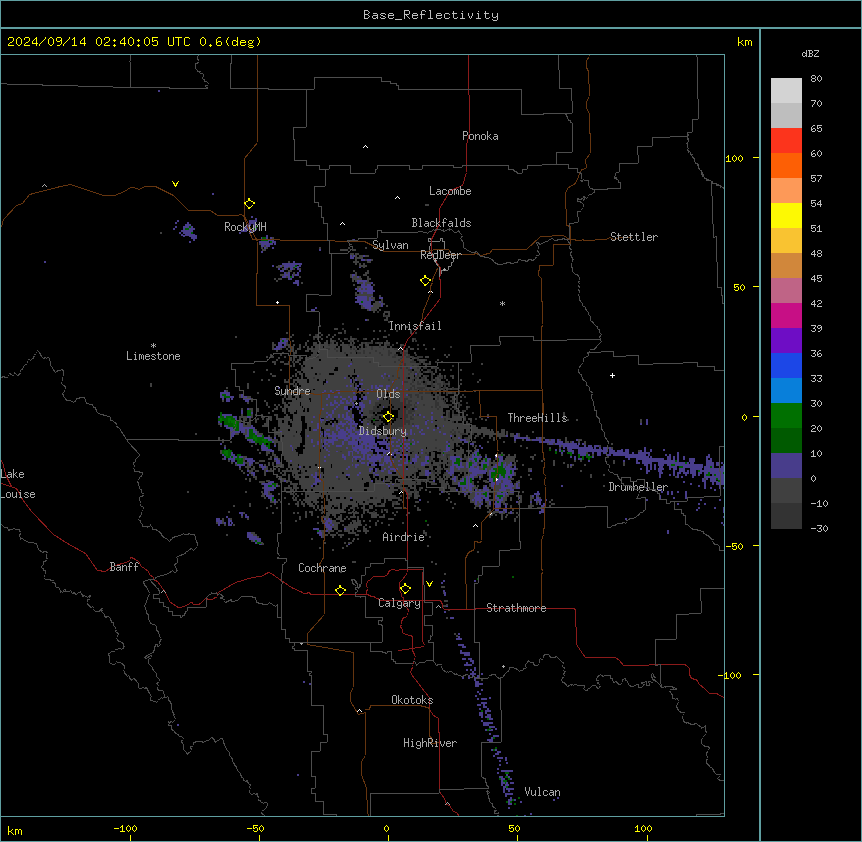This screenshot has height=842, width=862.
Task: Click the RockyMH label
Action: (245, 227)
